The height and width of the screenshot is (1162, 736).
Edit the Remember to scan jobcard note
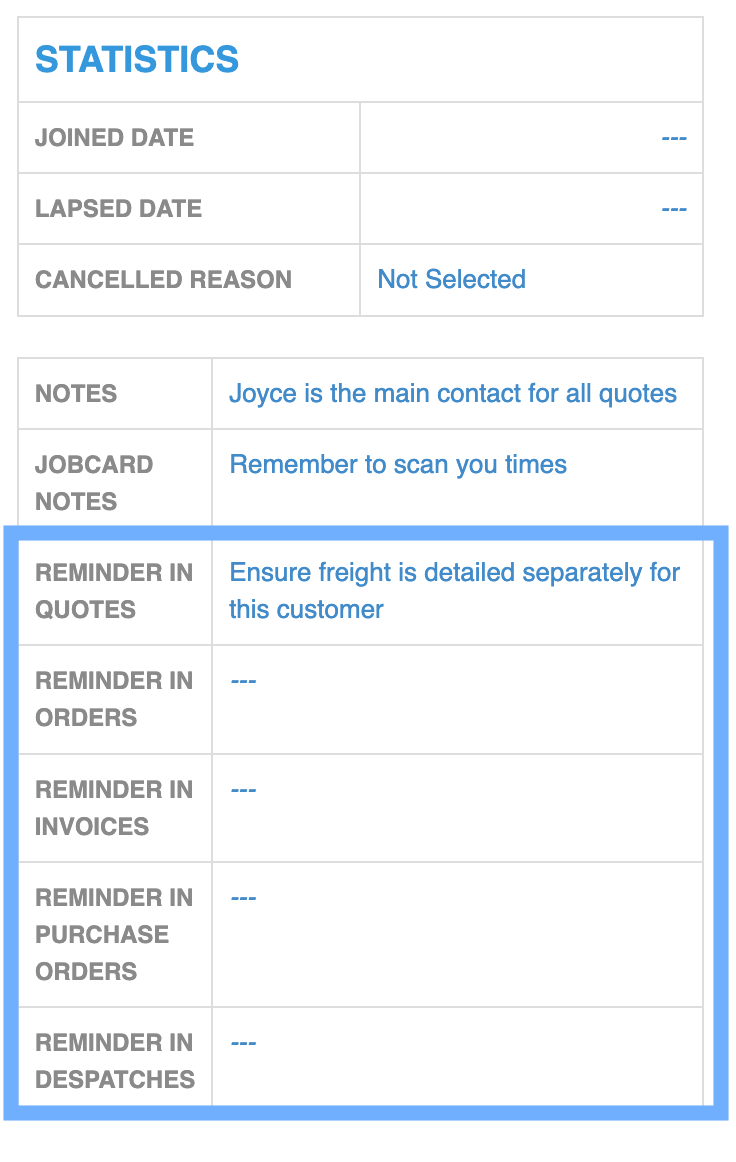click(x=397, y=465)
